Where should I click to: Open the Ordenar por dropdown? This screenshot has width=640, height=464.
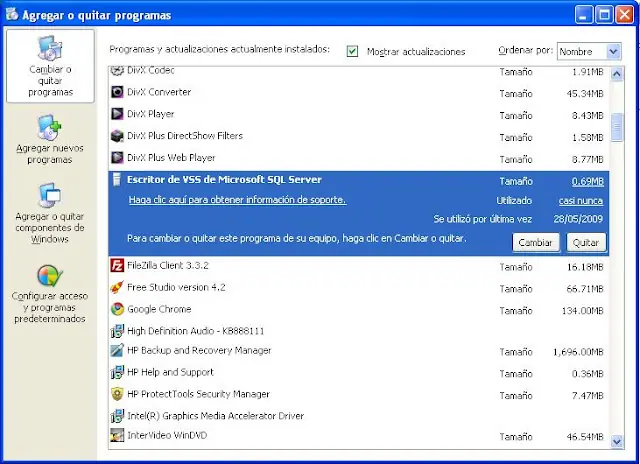click(x=589, y=51)
